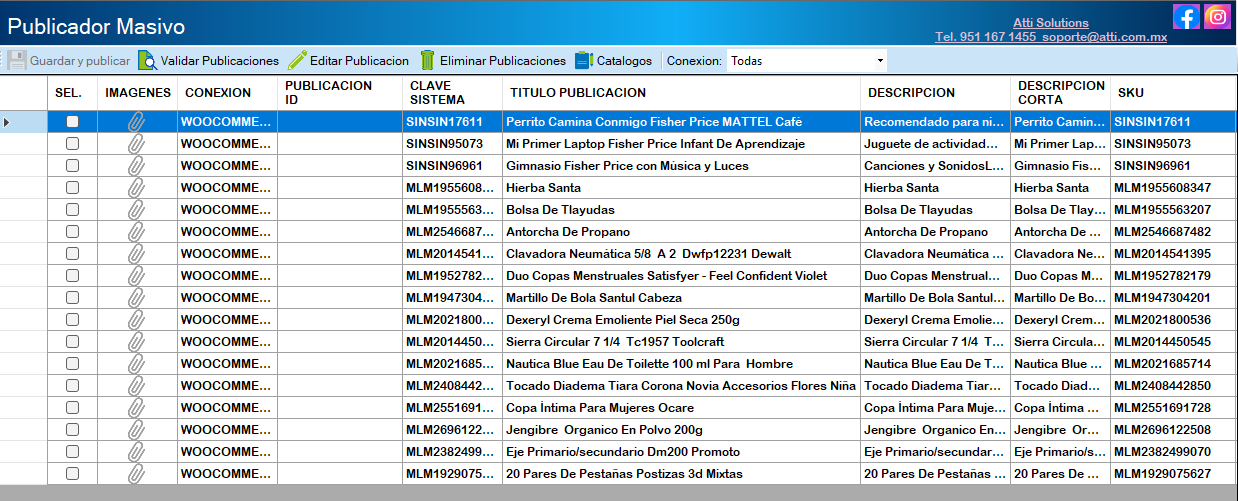This screenshot has width=1238, height=501.
Task: Select checkbox for Bolsa De Tlayudas row
Action: tap(72, 210)
